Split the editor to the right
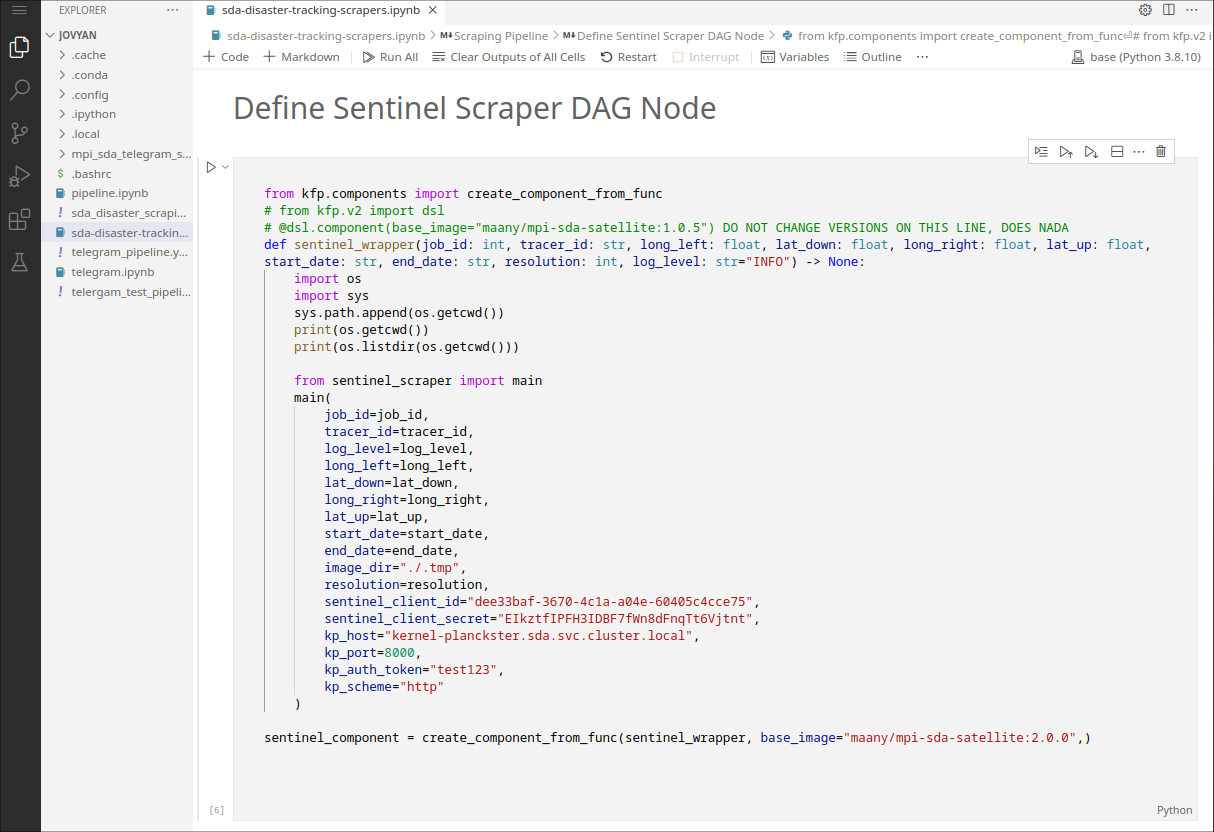This screenshot has width=1214, height=832. (x=1169, y=10)
